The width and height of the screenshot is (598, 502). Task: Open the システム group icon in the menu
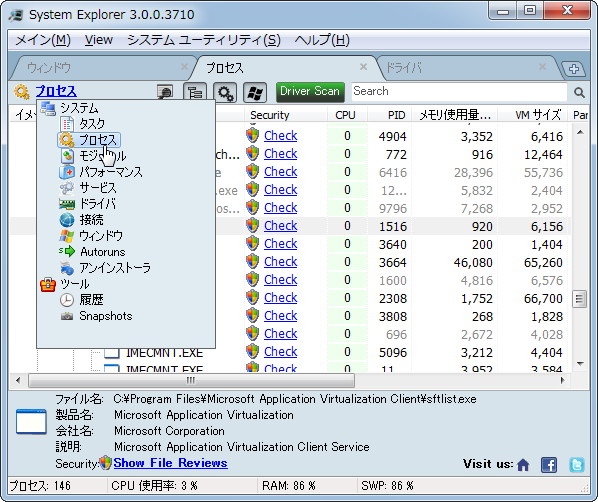[48, 108]
